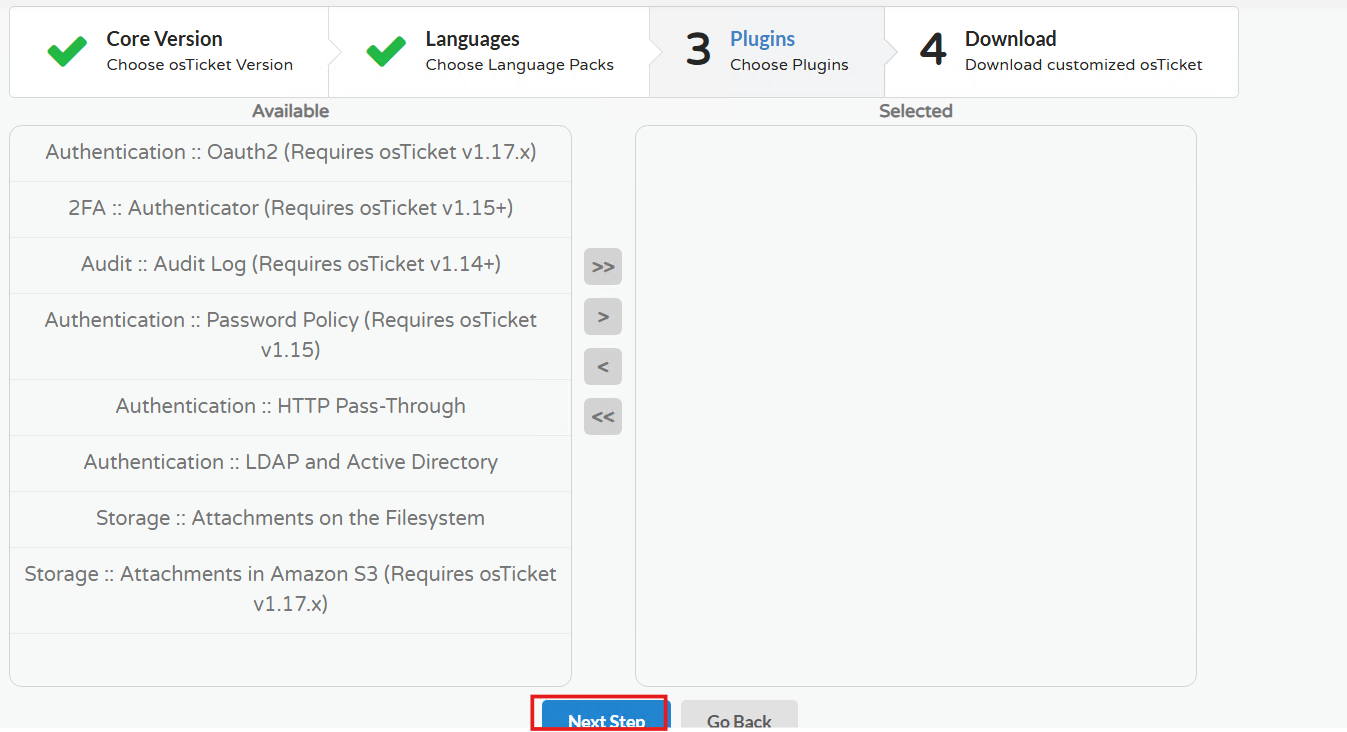Select Audit :: Audit Log plugin
This screenshot has height=732, width=1347.
coord(291,265)
